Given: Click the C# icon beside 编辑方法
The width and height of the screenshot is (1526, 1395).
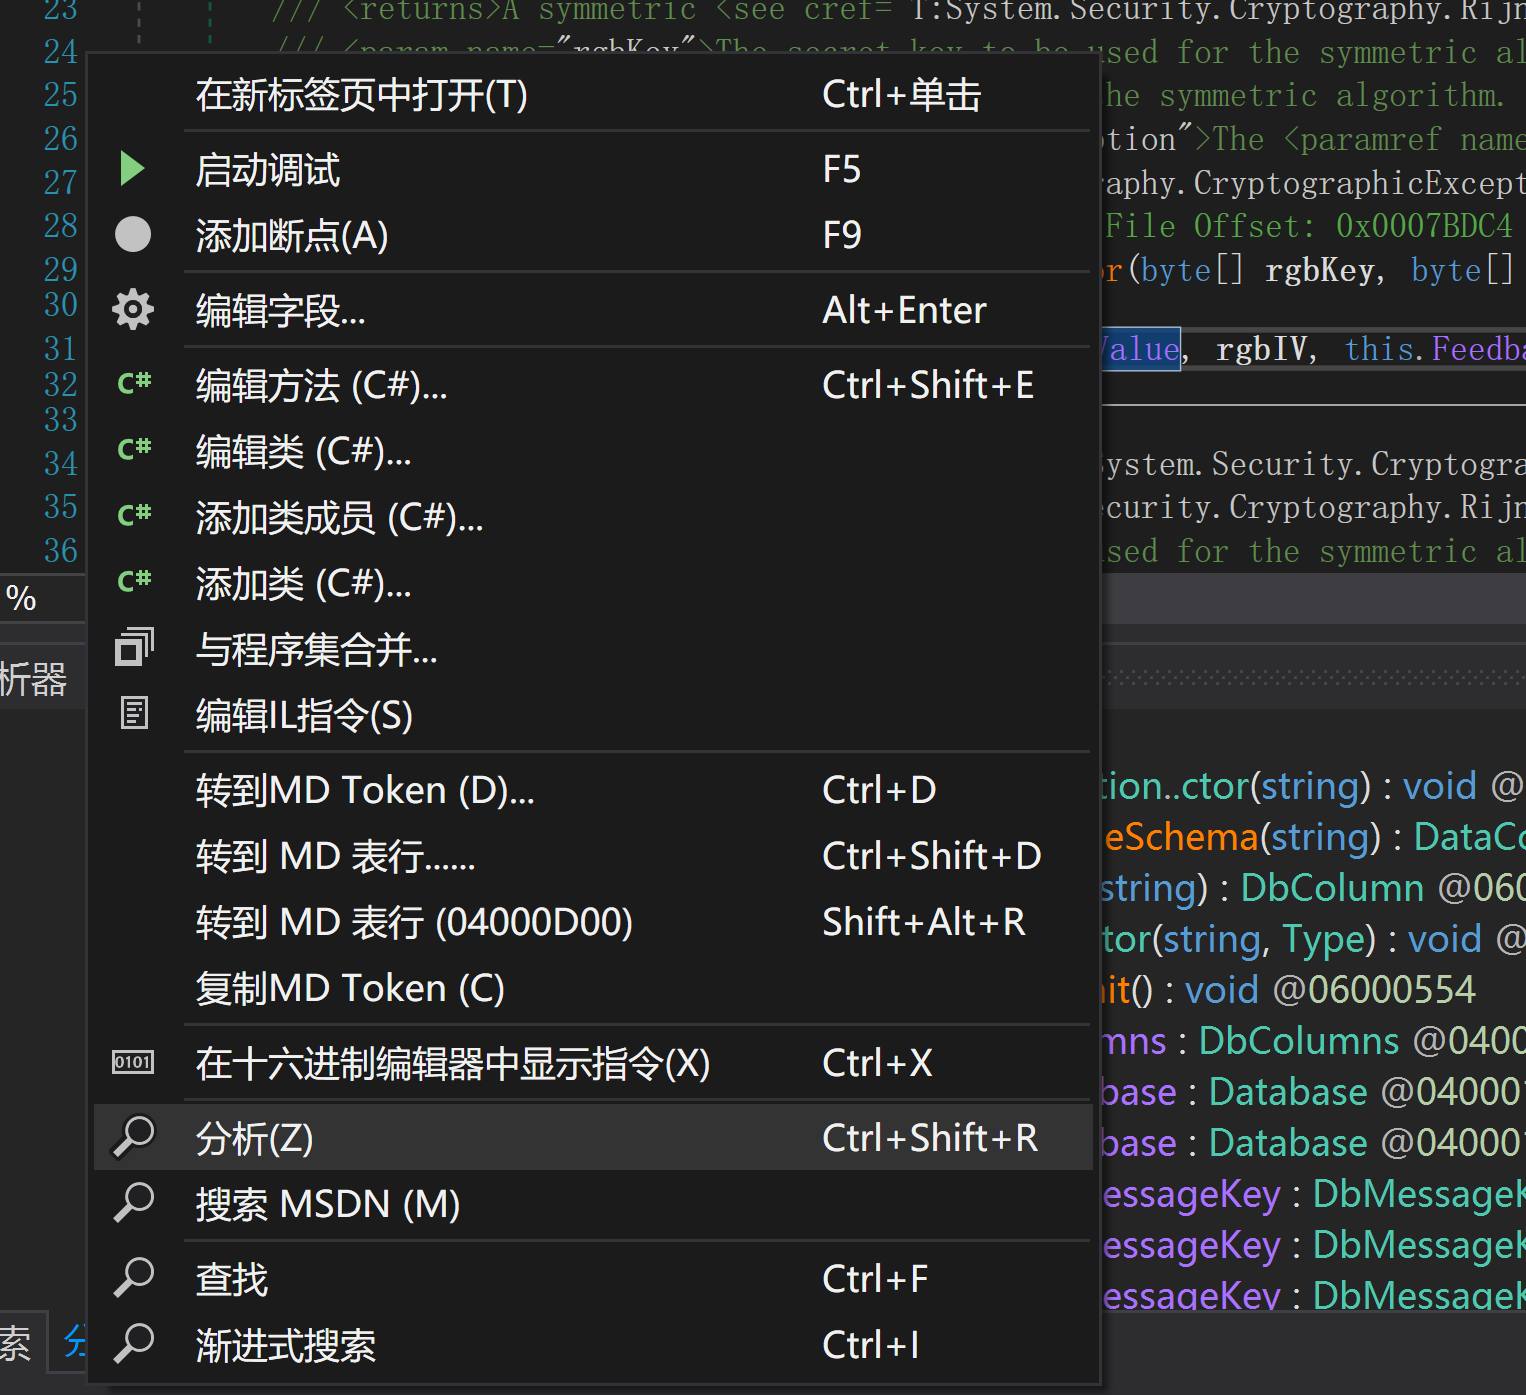Looking at the screenshot, I should pos(134,383).
